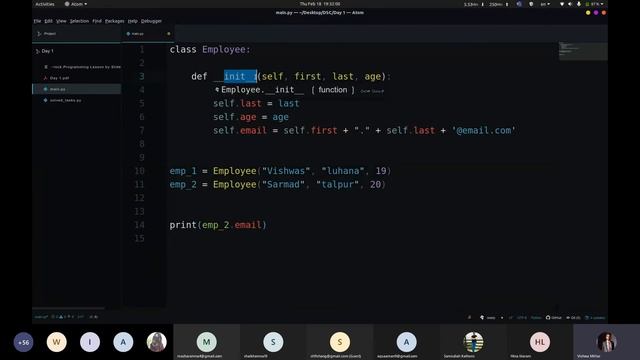Image resolution: width=640 pixels, height=360 pixels.
Task: Click the date and time clock
Action: coord(320,4)
